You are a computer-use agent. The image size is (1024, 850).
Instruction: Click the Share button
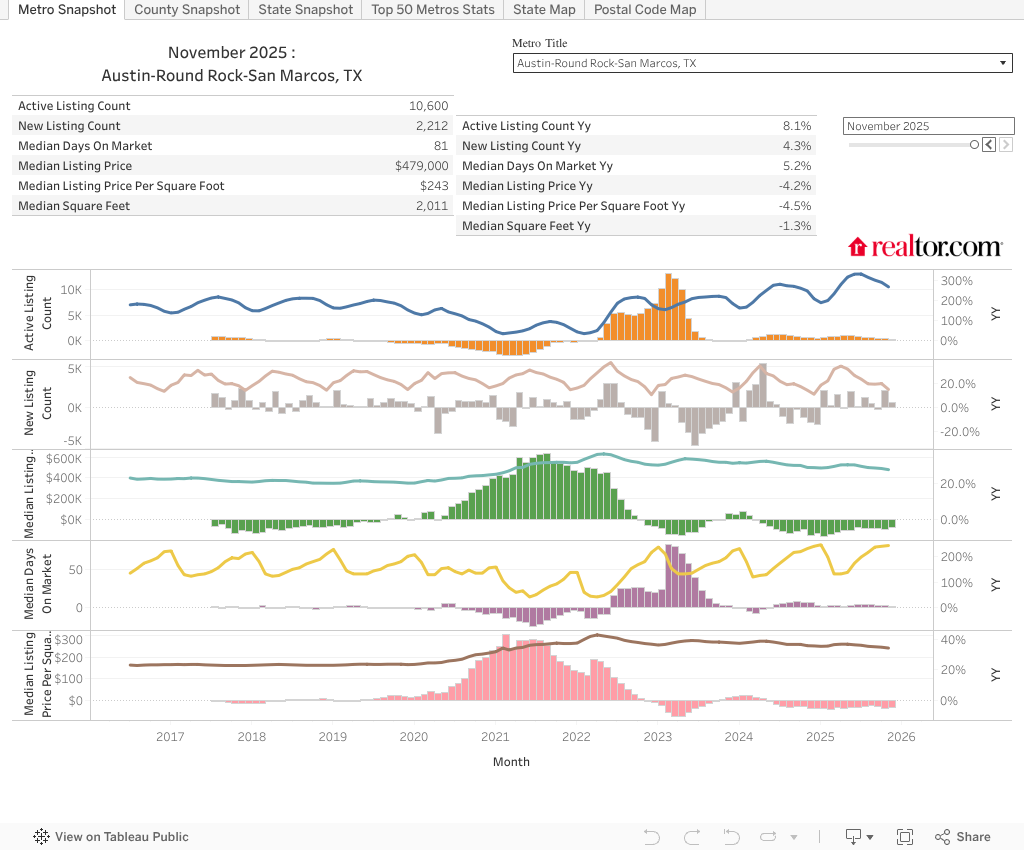click(962, 837)
